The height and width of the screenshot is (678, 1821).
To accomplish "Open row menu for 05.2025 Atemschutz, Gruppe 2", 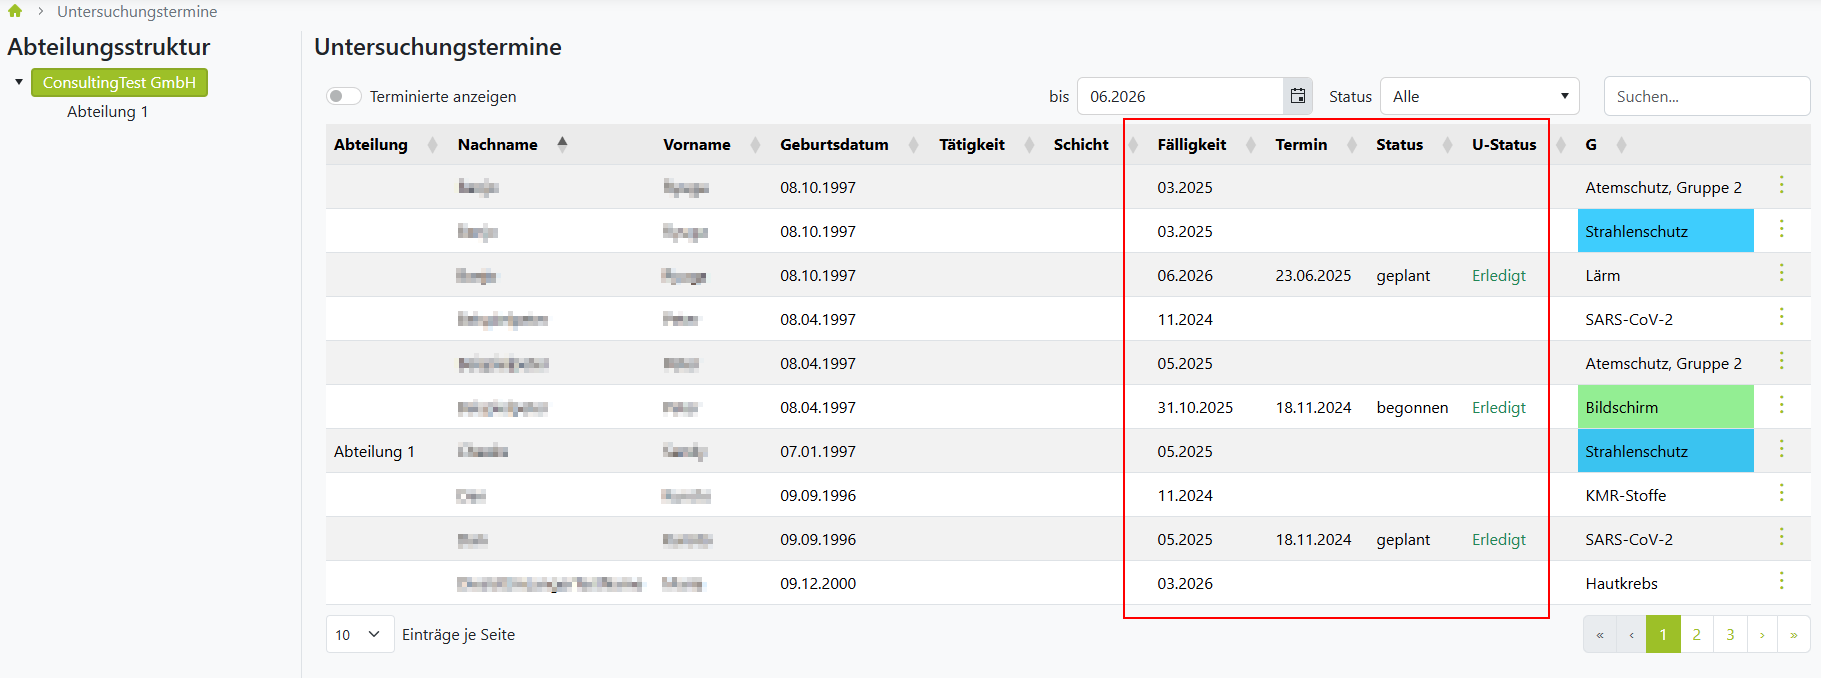I will point(1781,361).
